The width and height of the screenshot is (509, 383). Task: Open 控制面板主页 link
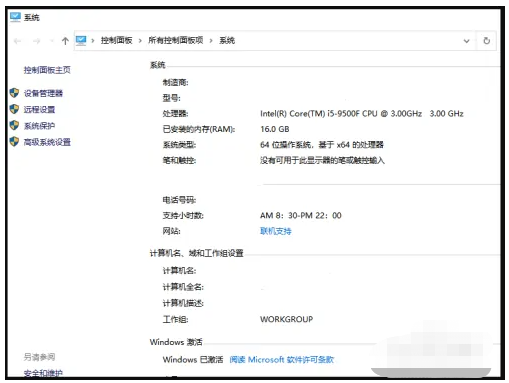tap(47, 70)
